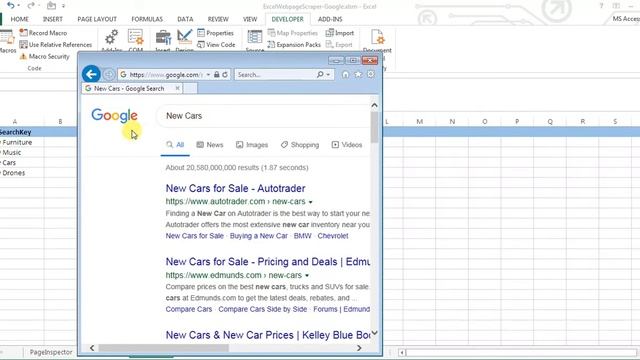Click Map Properties in XML group

click(292, 33)
